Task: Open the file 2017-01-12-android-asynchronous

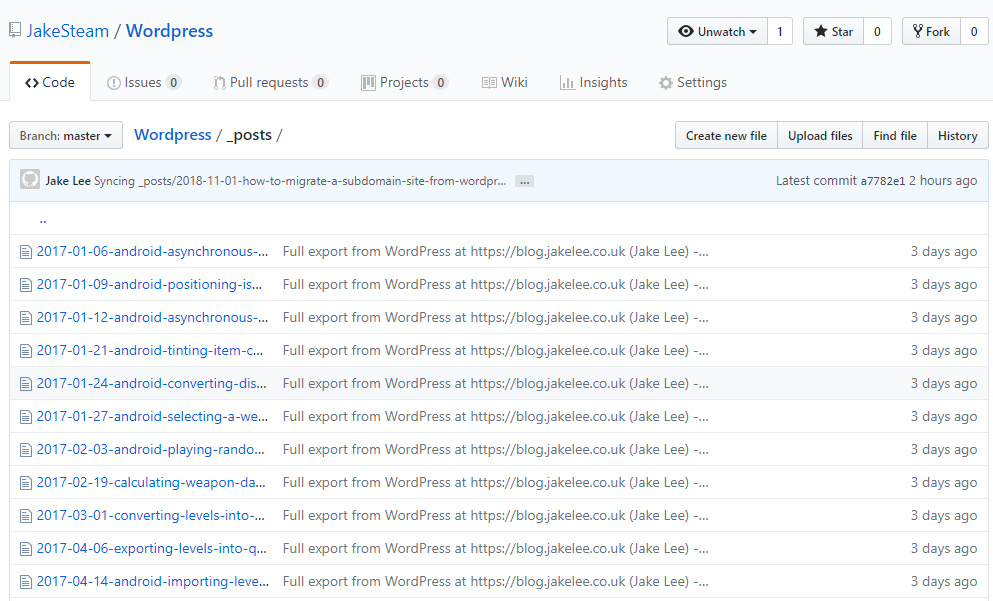Action: pyautogui.click(x=152, y=317)
